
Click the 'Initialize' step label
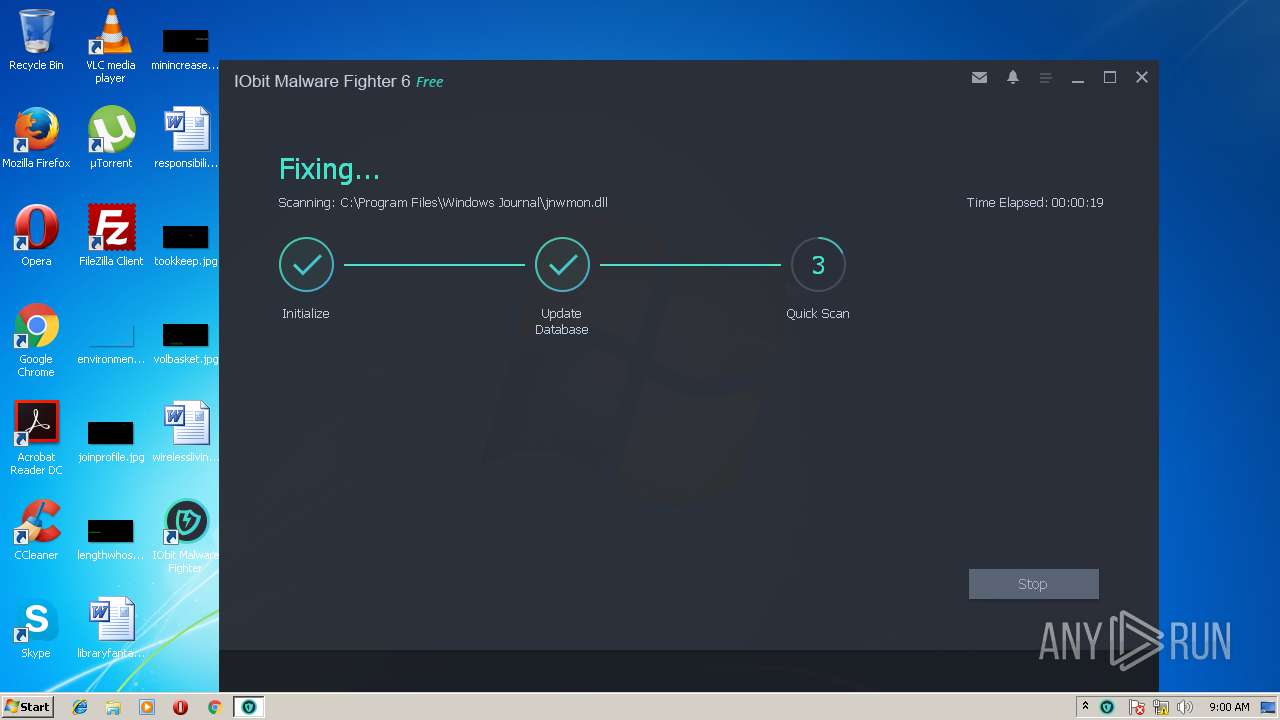[x=306, y=314]
